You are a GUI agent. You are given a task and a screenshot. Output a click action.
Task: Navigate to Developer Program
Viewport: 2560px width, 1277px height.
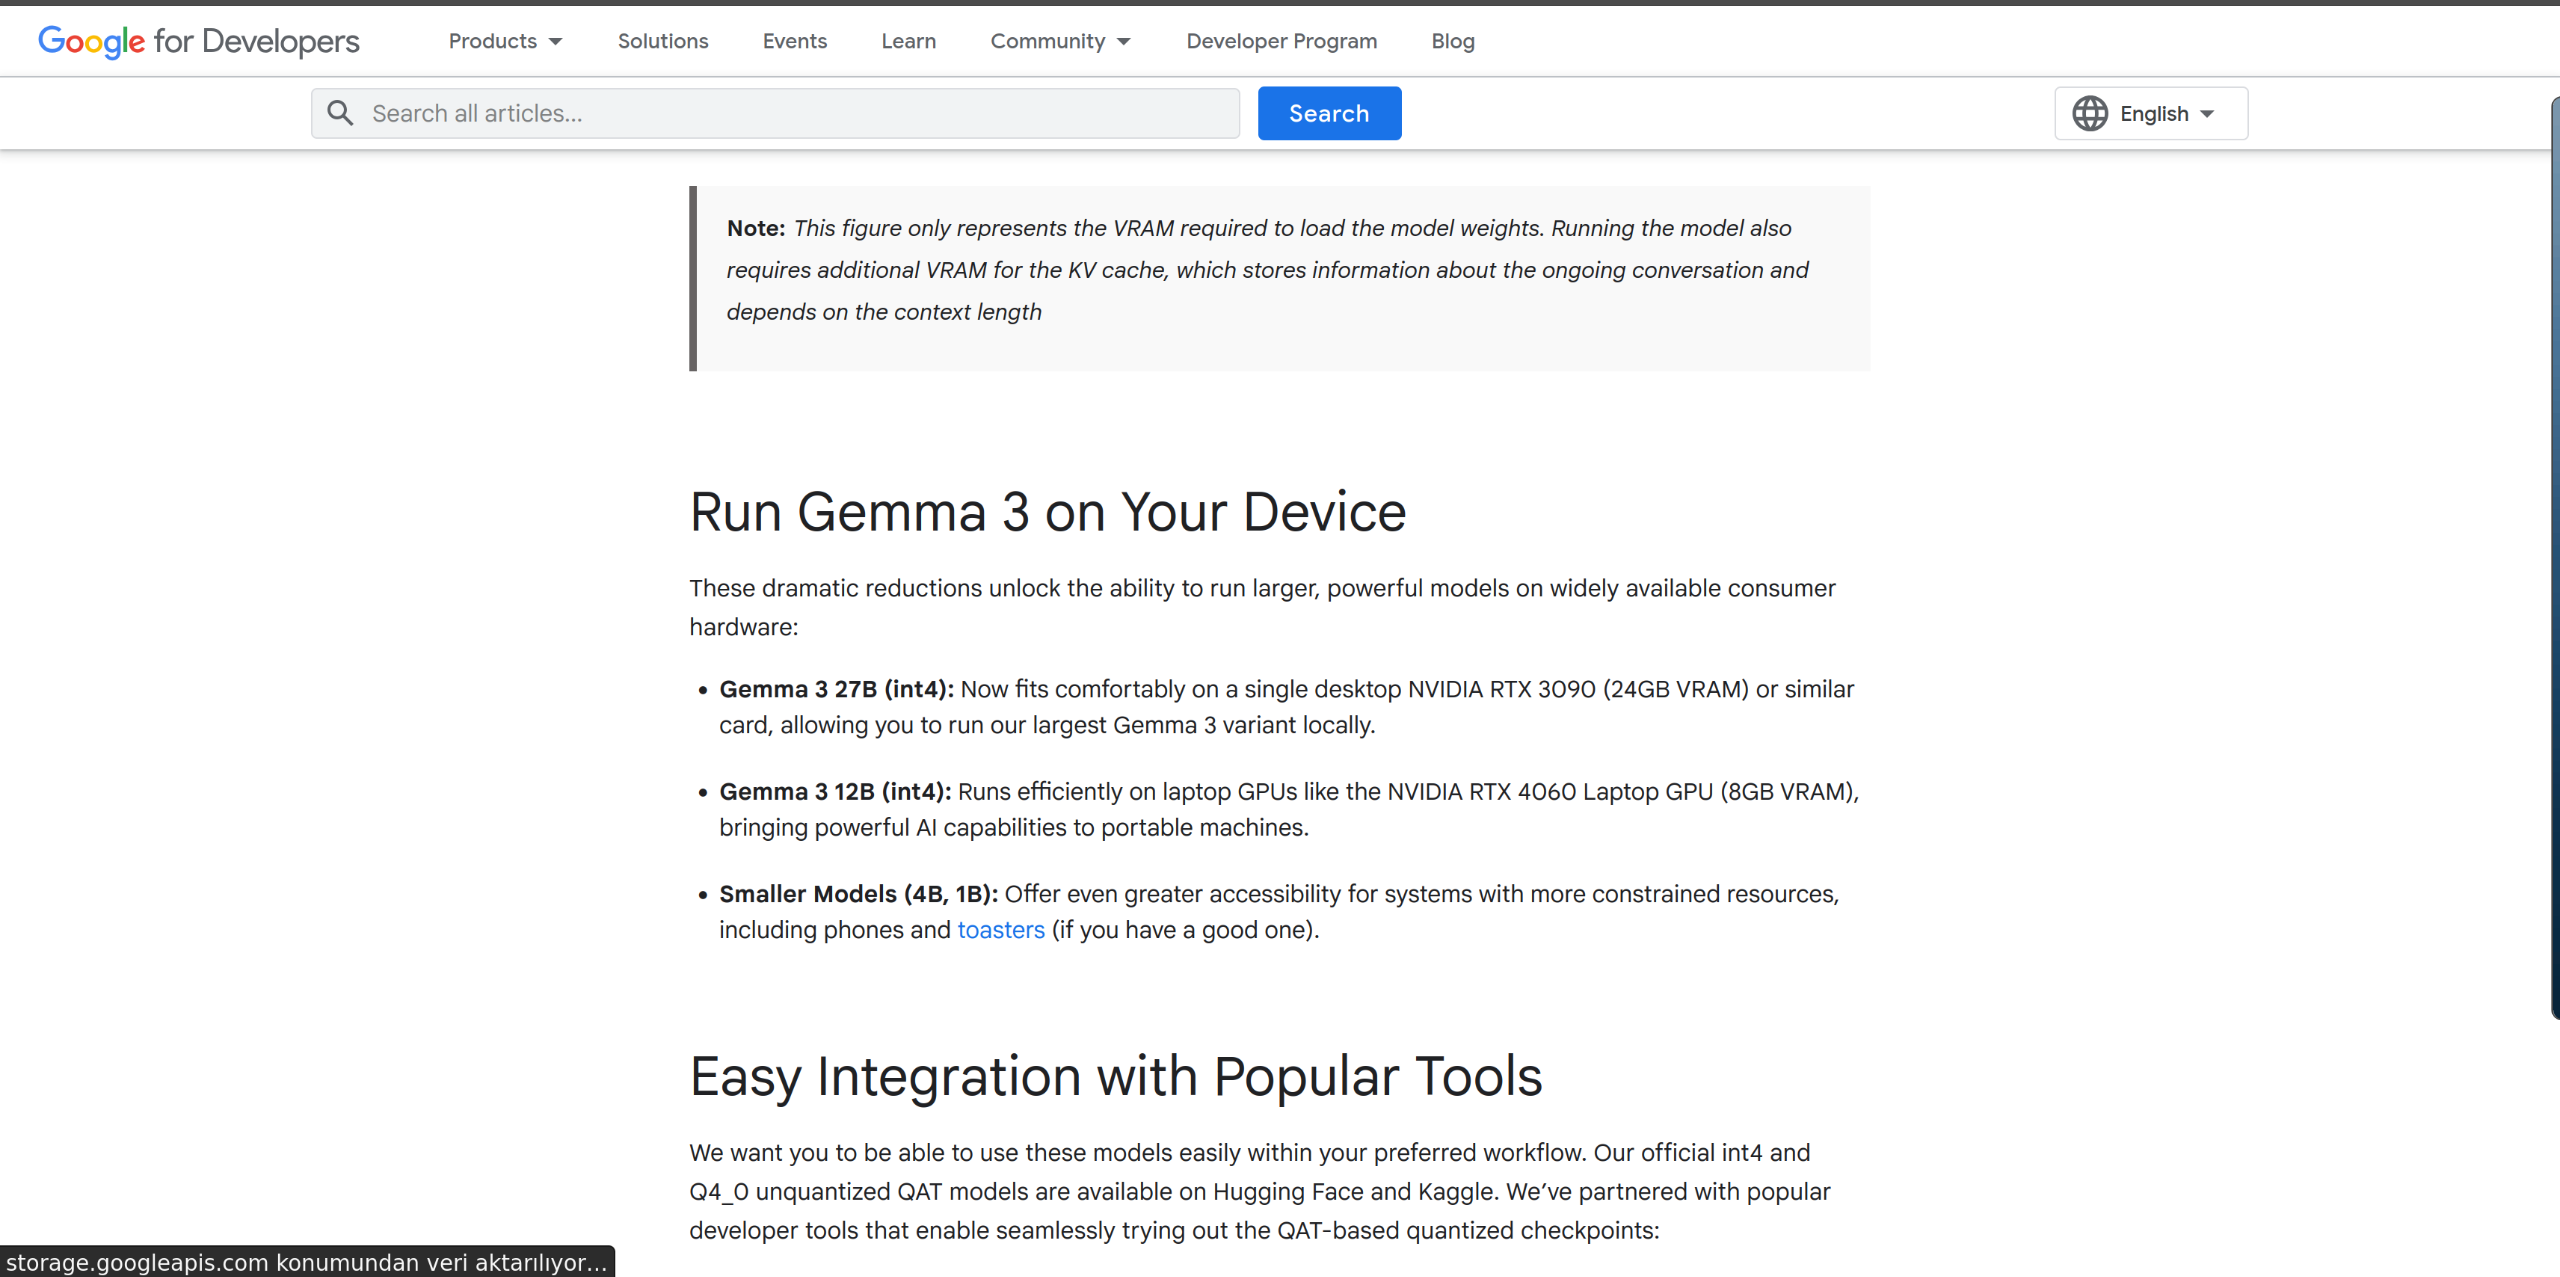(1281, 41)
